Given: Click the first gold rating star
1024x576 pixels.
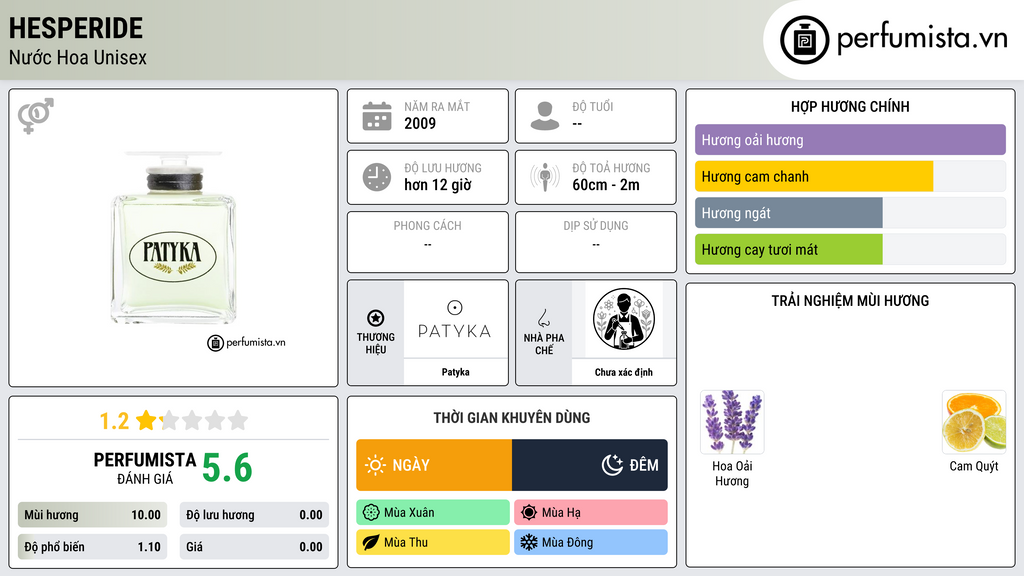Looking at the screenshot, I should [x=146, y=420].
